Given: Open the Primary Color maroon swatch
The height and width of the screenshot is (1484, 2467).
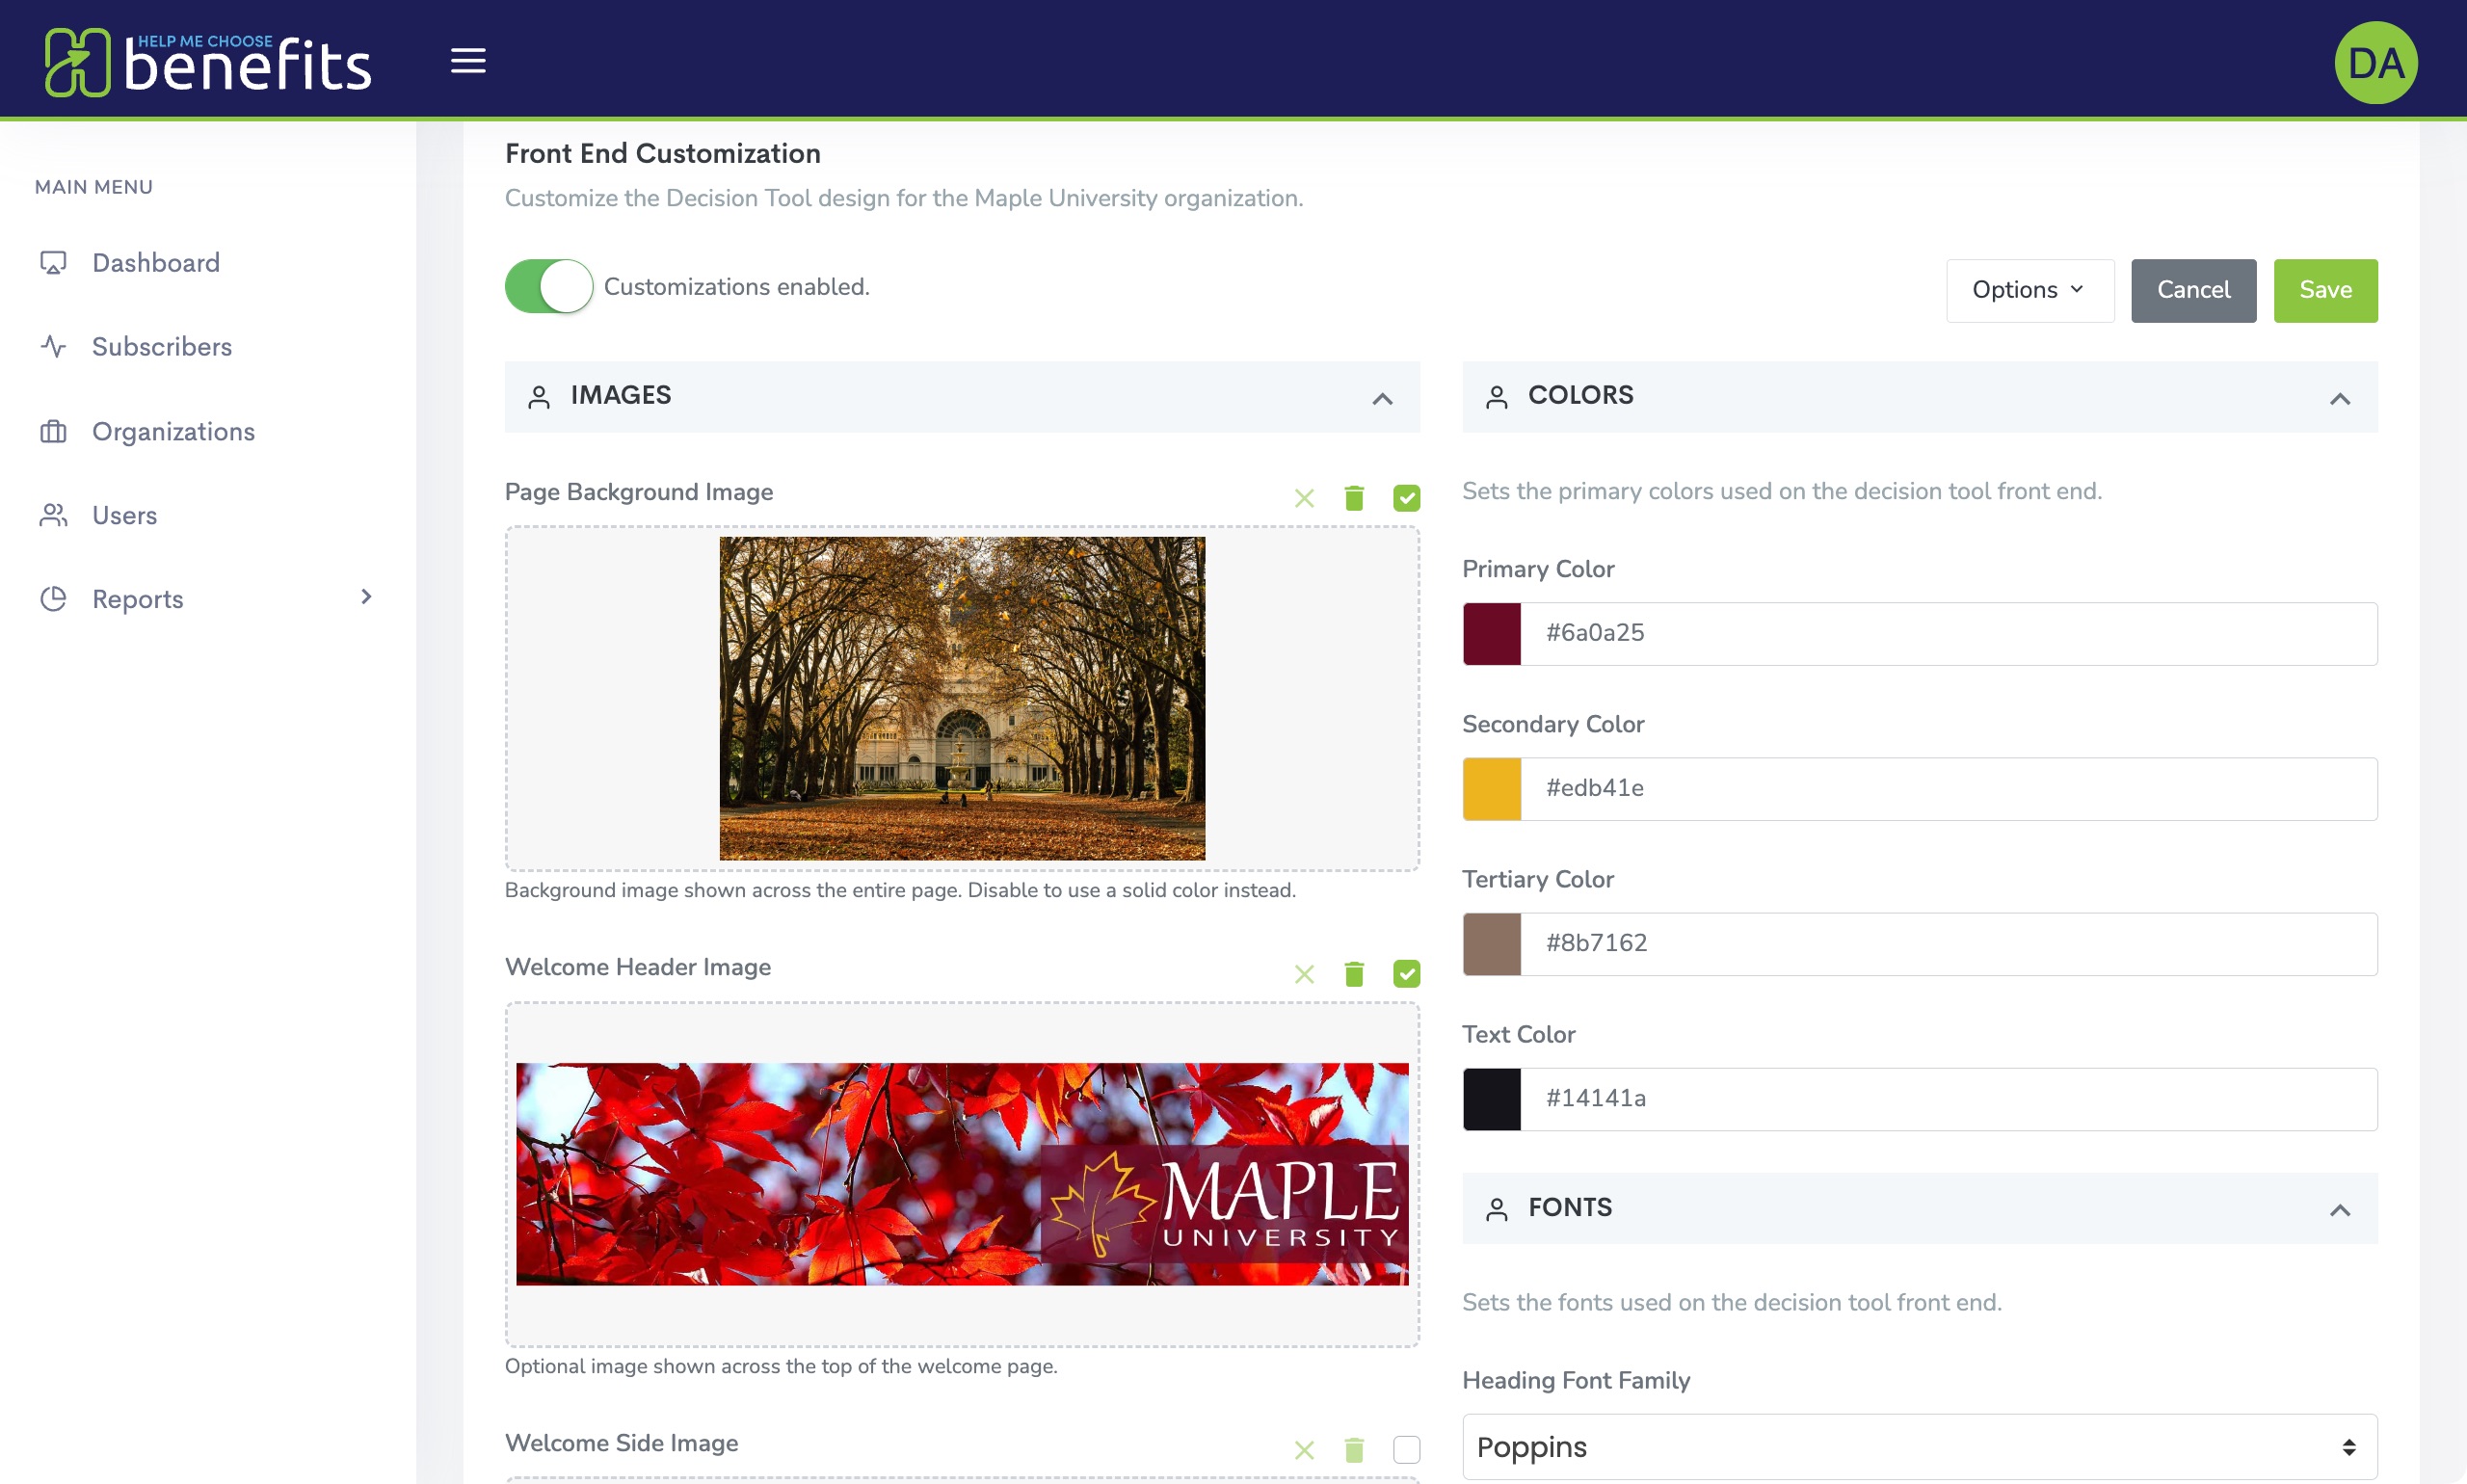Looking at the screenshot, I should tap(1492, 634).
